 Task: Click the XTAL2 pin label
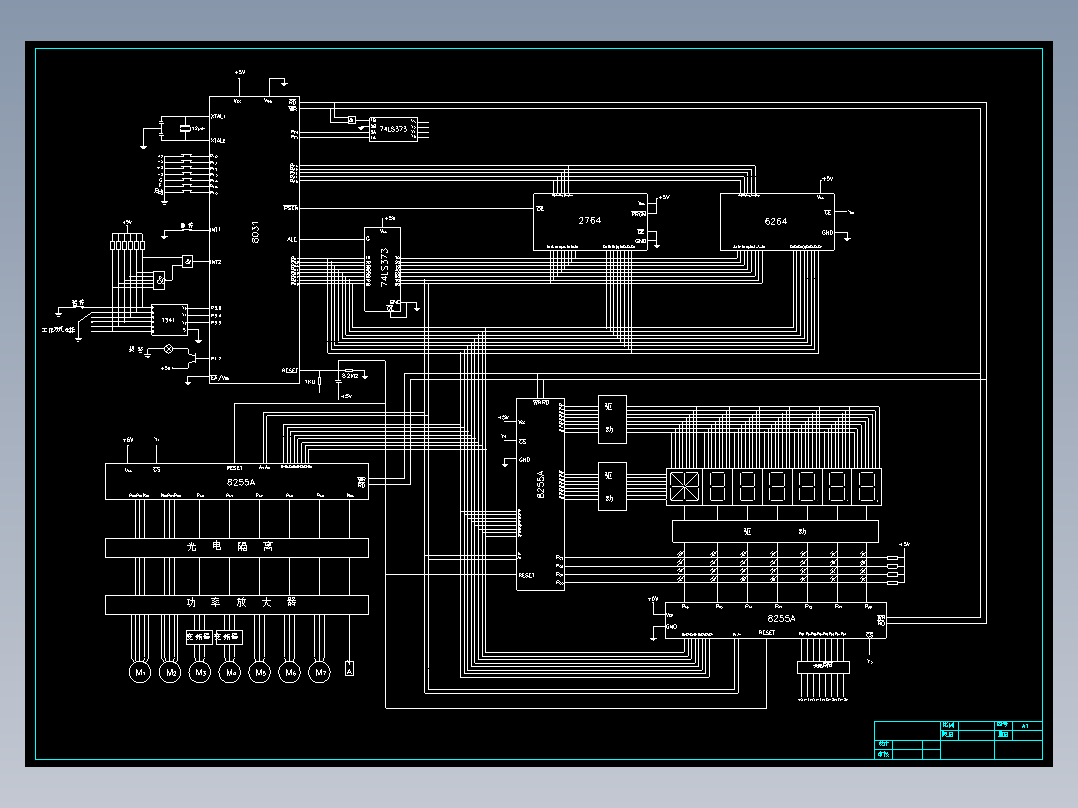[x=219, y=140]
